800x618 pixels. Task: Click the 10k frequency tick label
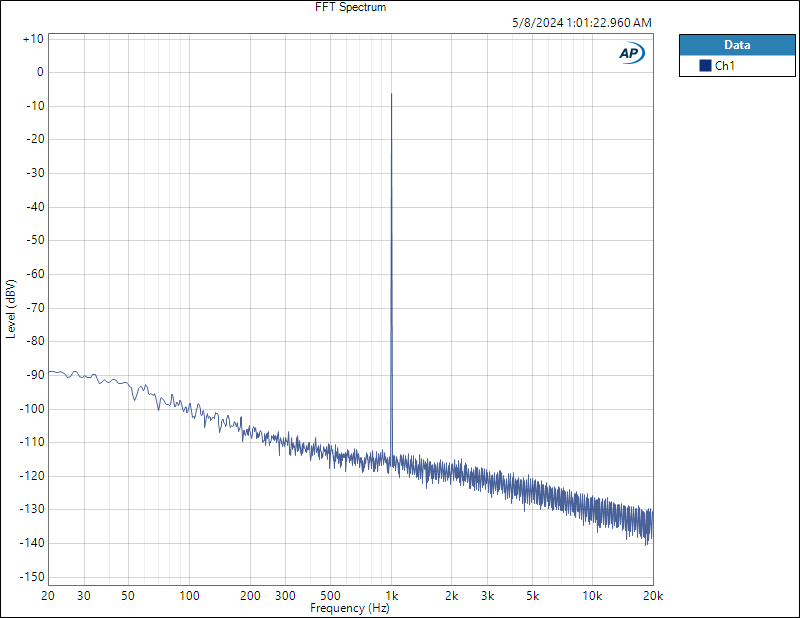592,596
